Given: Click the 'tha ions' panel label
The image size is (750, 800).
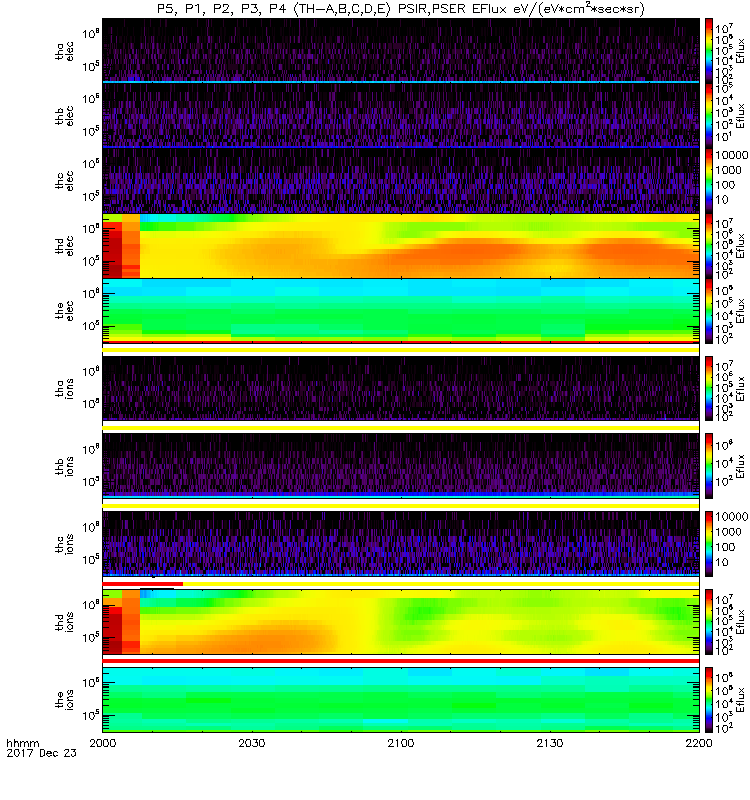Looking at the screenshot, I should pos(64,389).
